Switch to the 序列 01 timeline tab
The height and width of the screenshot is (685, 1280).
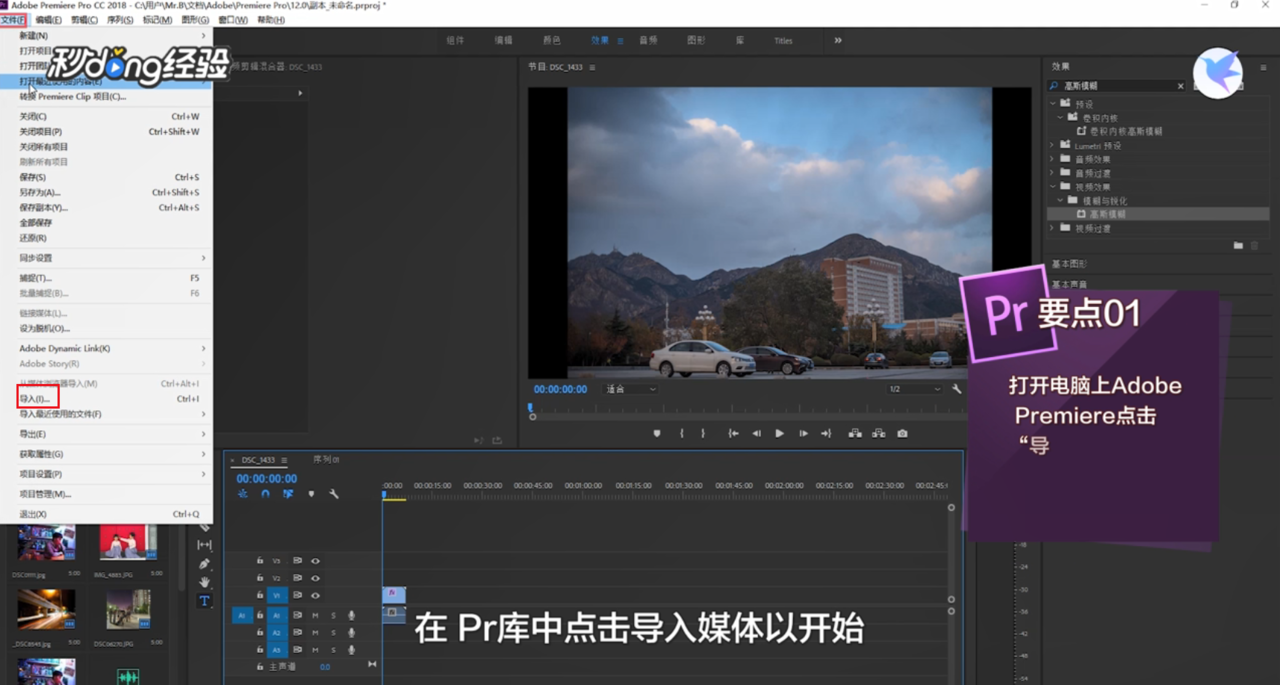click(x=327, y=460)
